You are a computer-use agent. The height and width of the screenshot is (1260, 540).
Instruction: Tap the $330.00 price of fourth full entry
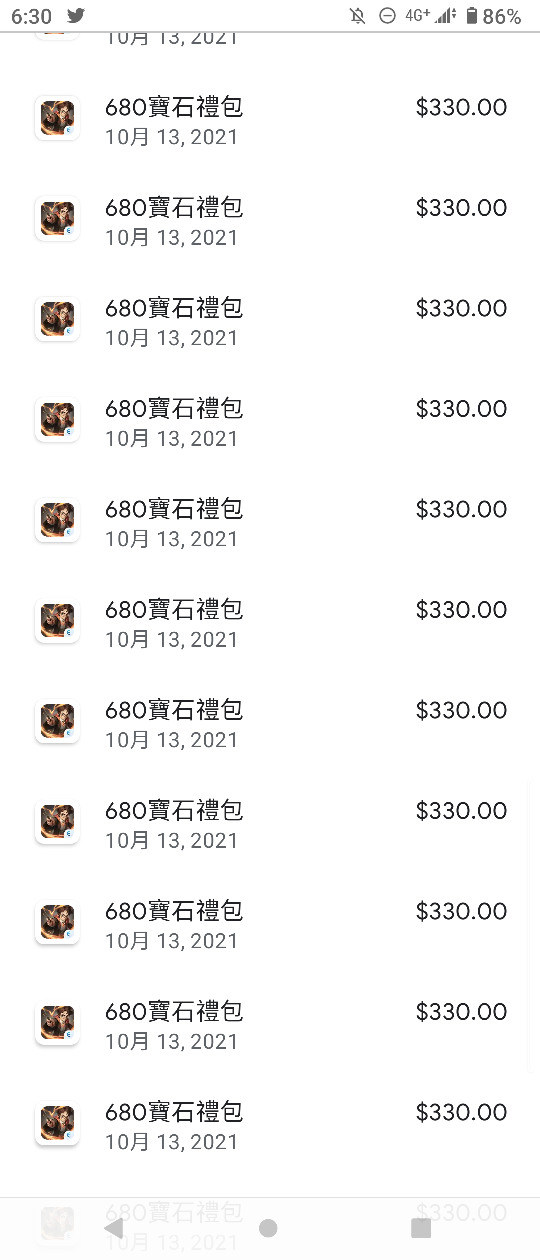click(x=461, y=409)
